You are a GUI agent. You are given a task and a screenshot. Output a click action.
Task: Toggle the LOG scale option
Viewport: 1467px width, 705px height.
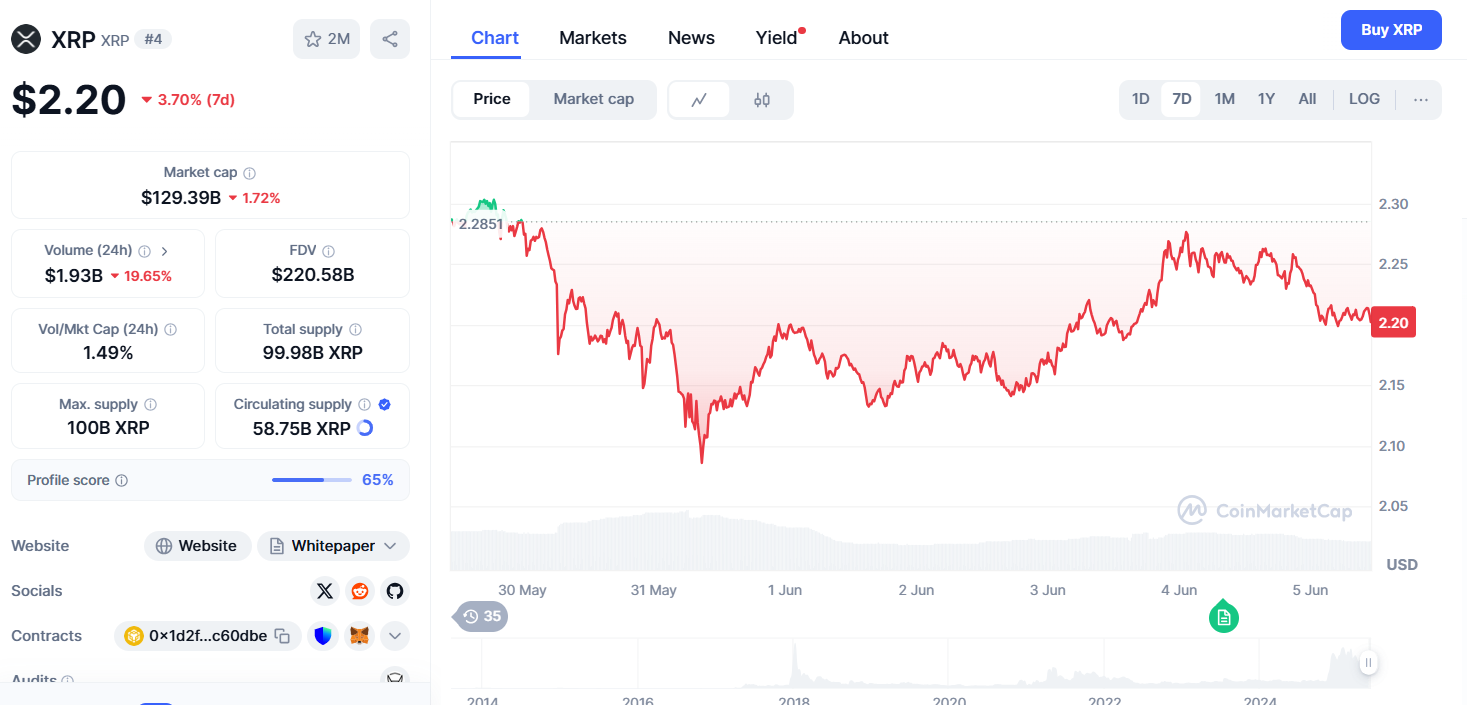click(x=1364, y=99)
